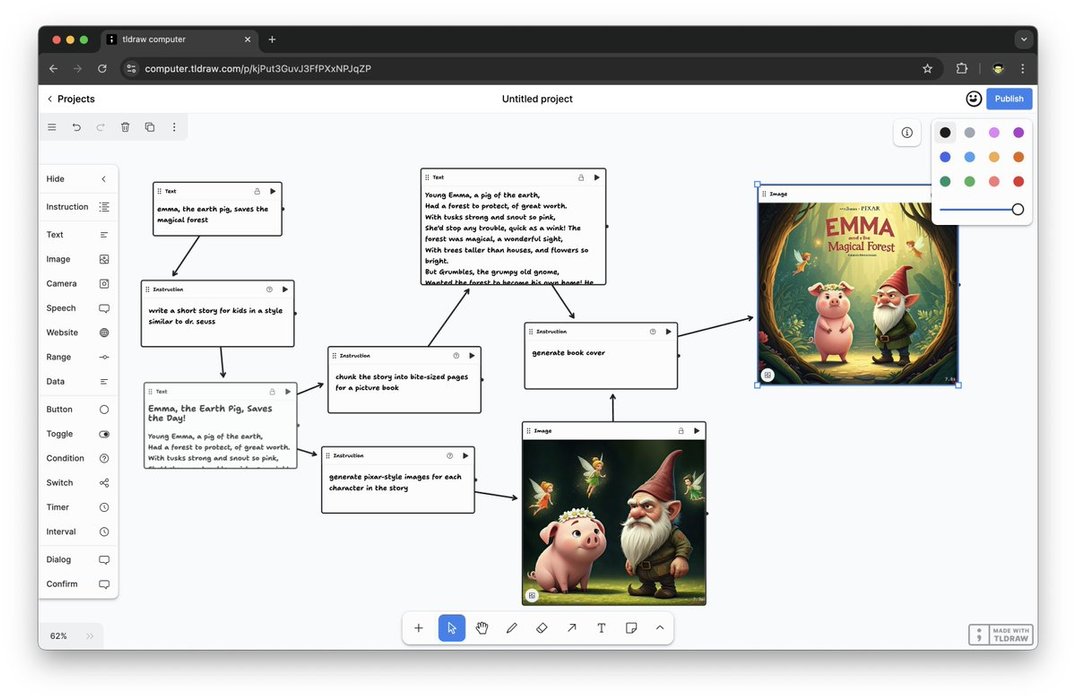
Task: Pick the red color swatch
Action: (x=1018, y=181)
